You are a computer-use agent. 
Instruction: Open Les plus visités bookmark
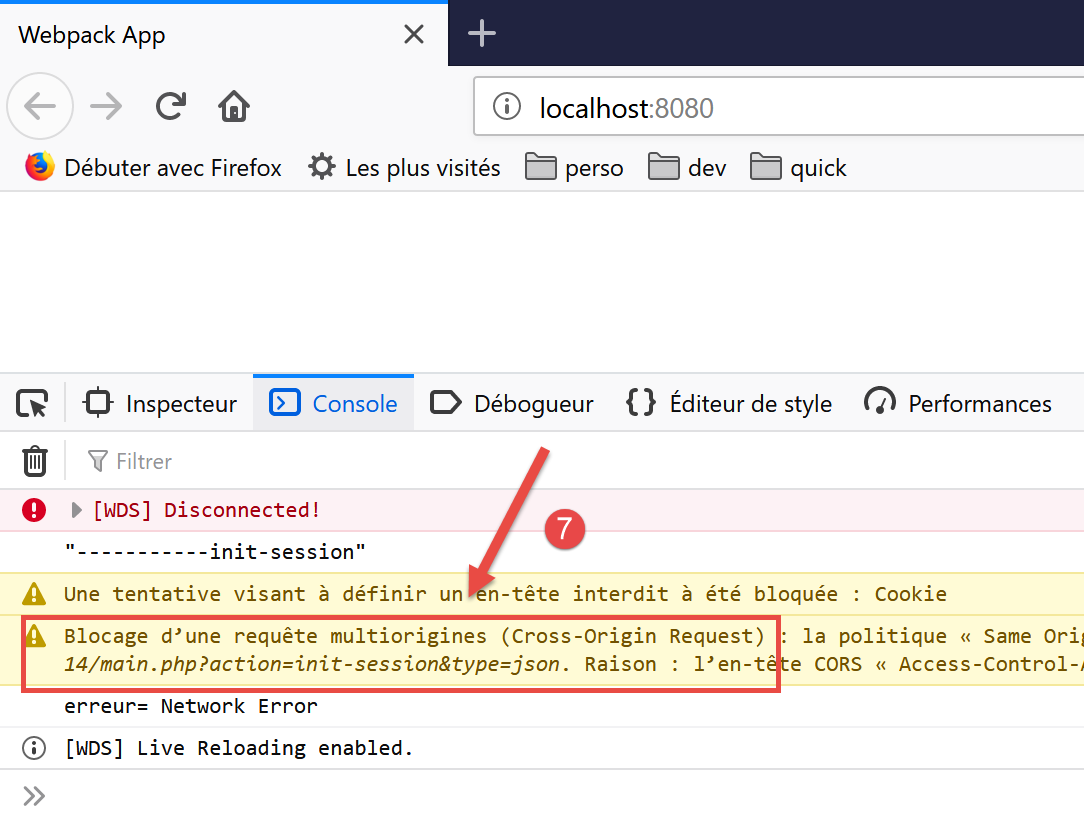pyautogui.click(x=404, y=168)
